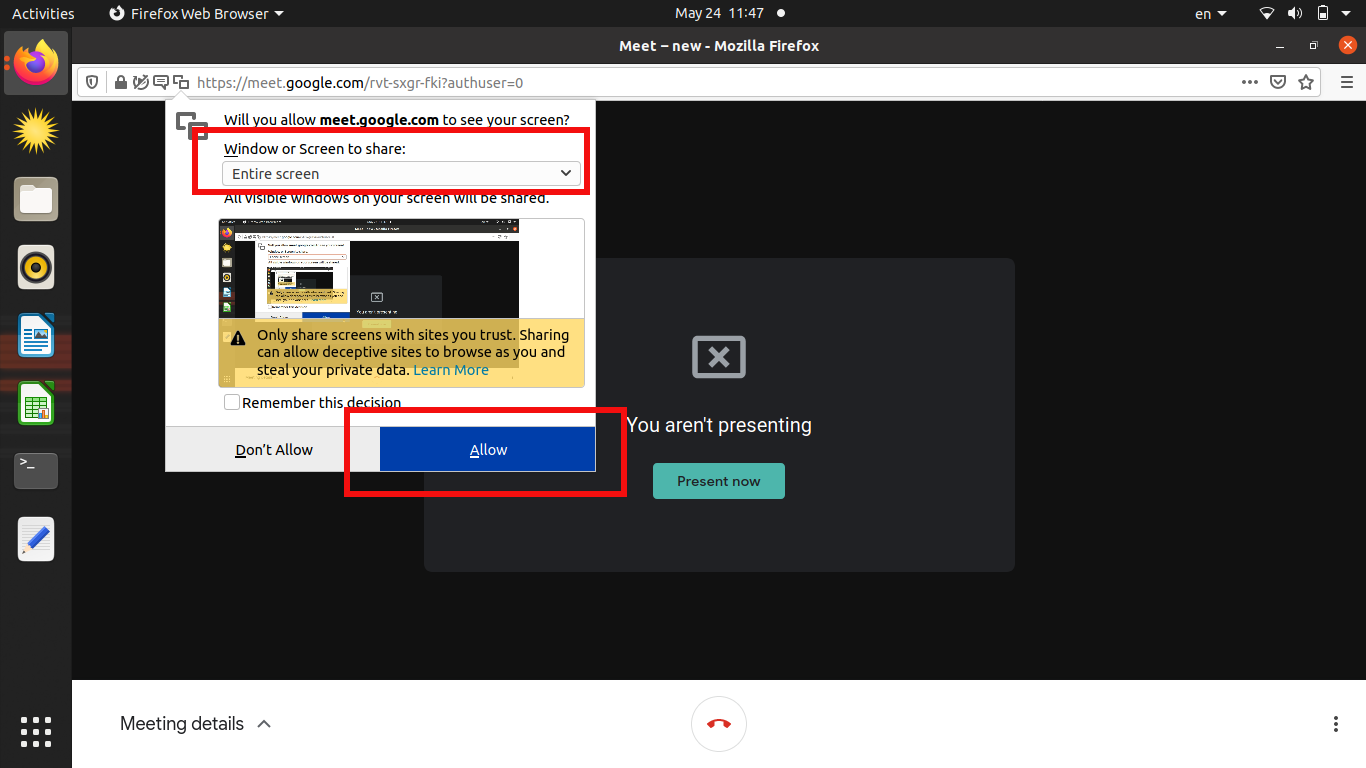Viewport: 1366px width, 768px height.
Task: Click Activities in the top bar
Action: (x=43, y=13)
